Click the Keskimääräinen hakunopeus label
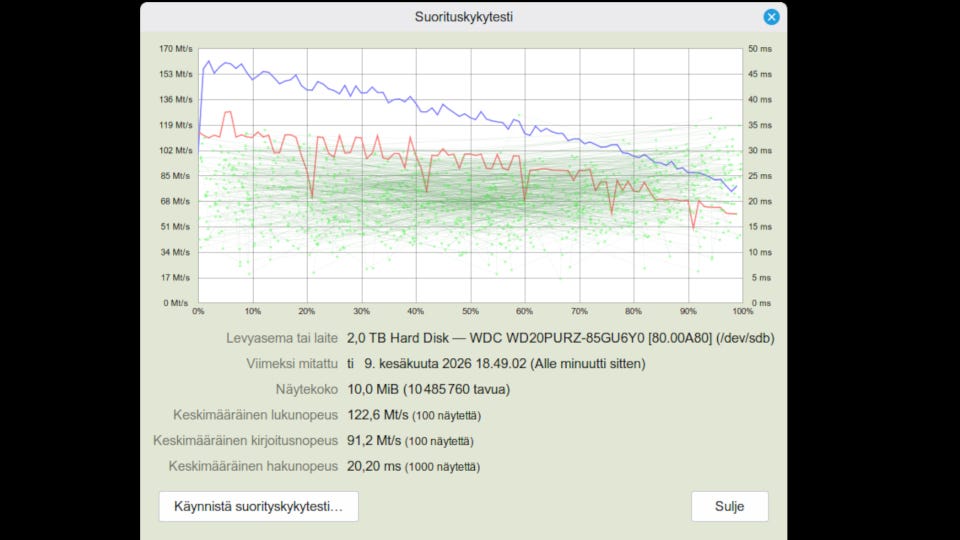960x540 pixels. pyautogui.click(x=253, y=467)
